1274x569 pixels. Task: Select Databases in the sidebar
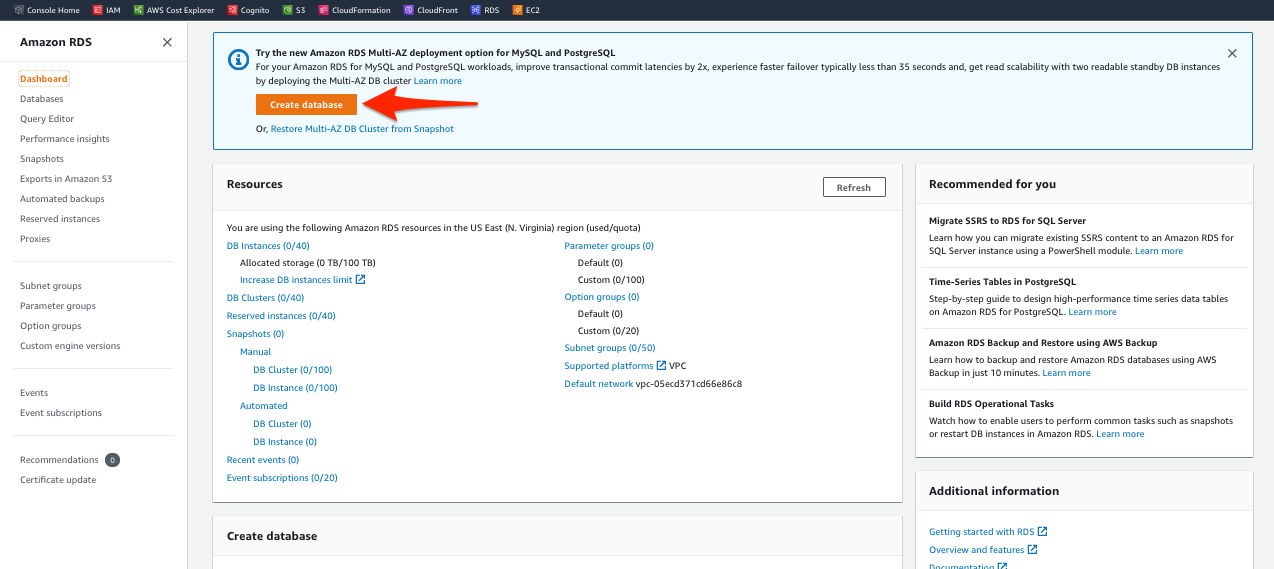(41, 99)
